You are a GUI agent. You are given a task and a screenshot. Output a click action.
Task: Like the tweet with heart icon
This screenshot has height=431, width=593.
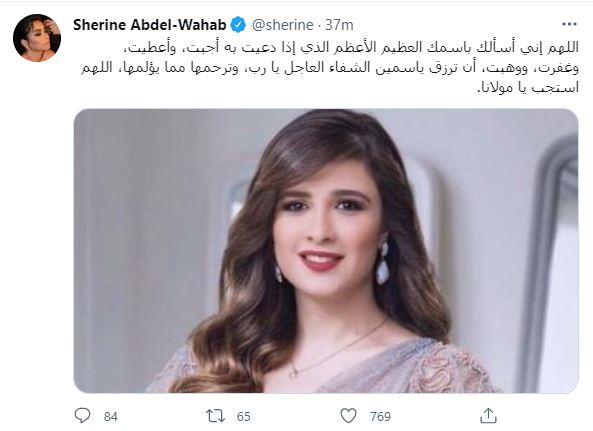coord(348,415)
